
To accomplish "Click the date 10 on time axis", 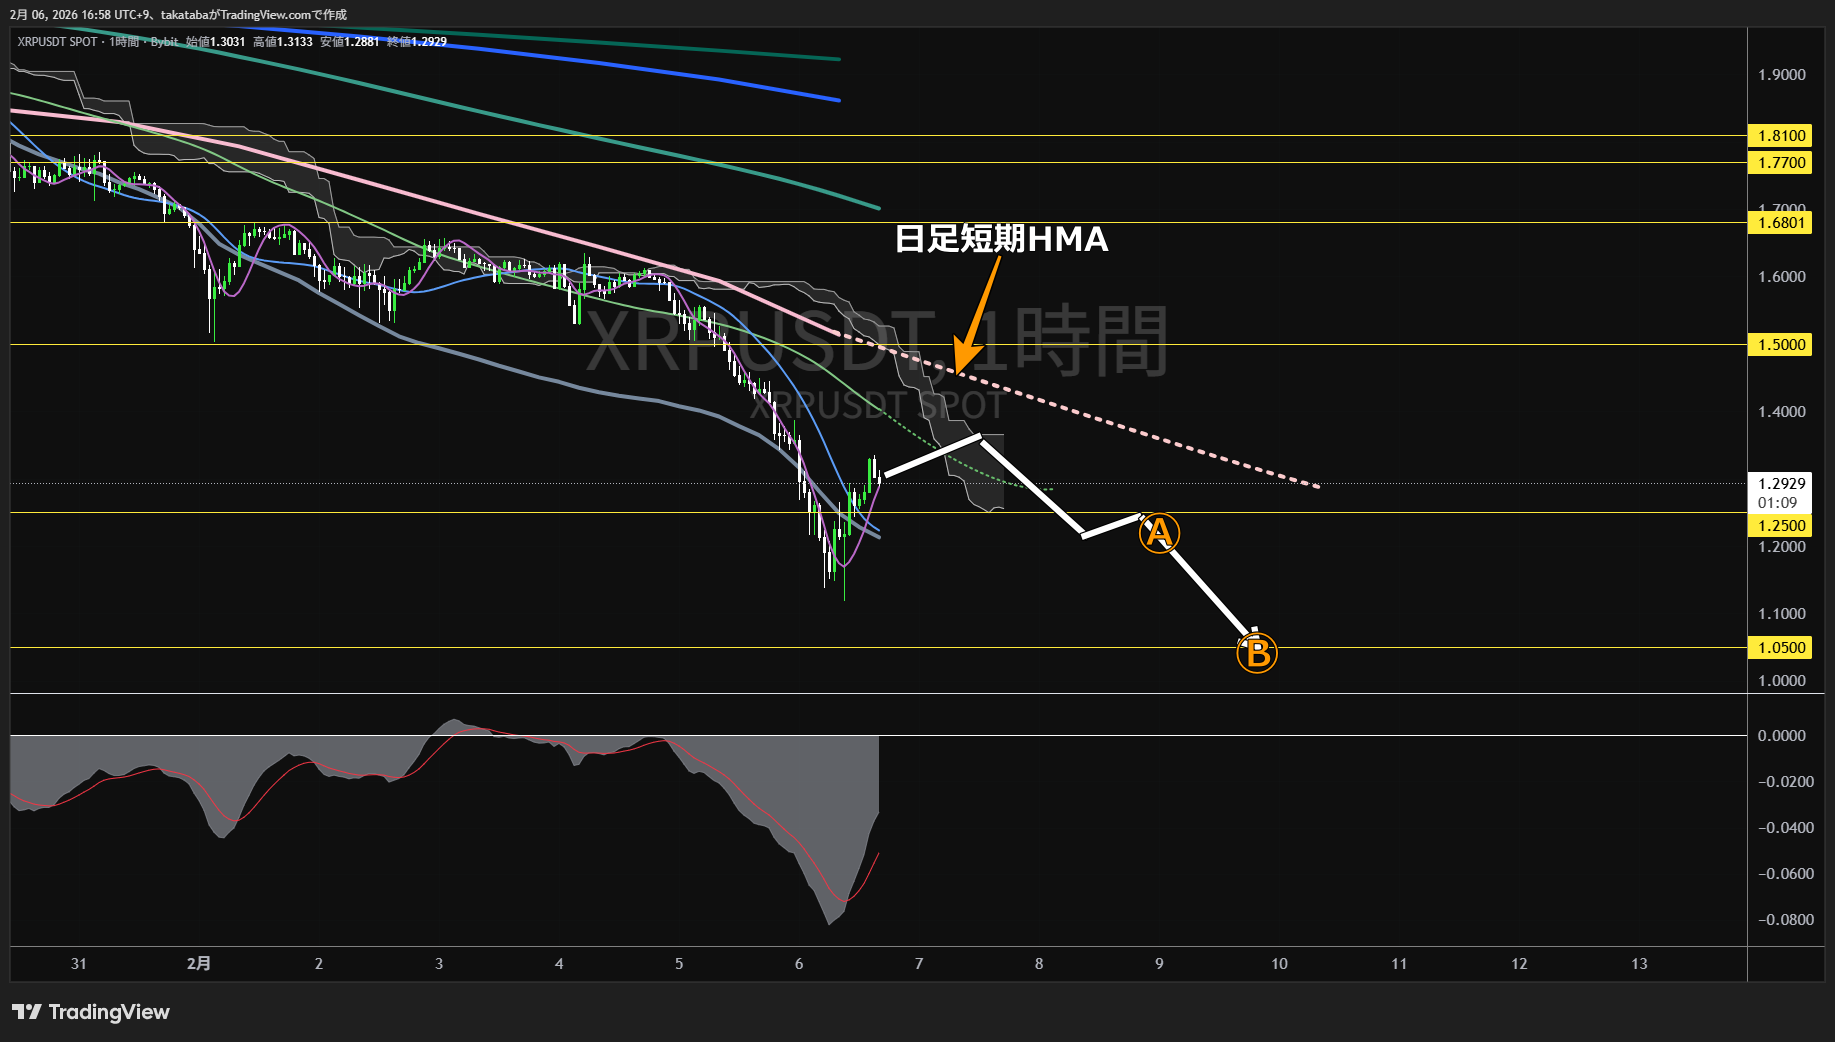I will (1279, 964).
